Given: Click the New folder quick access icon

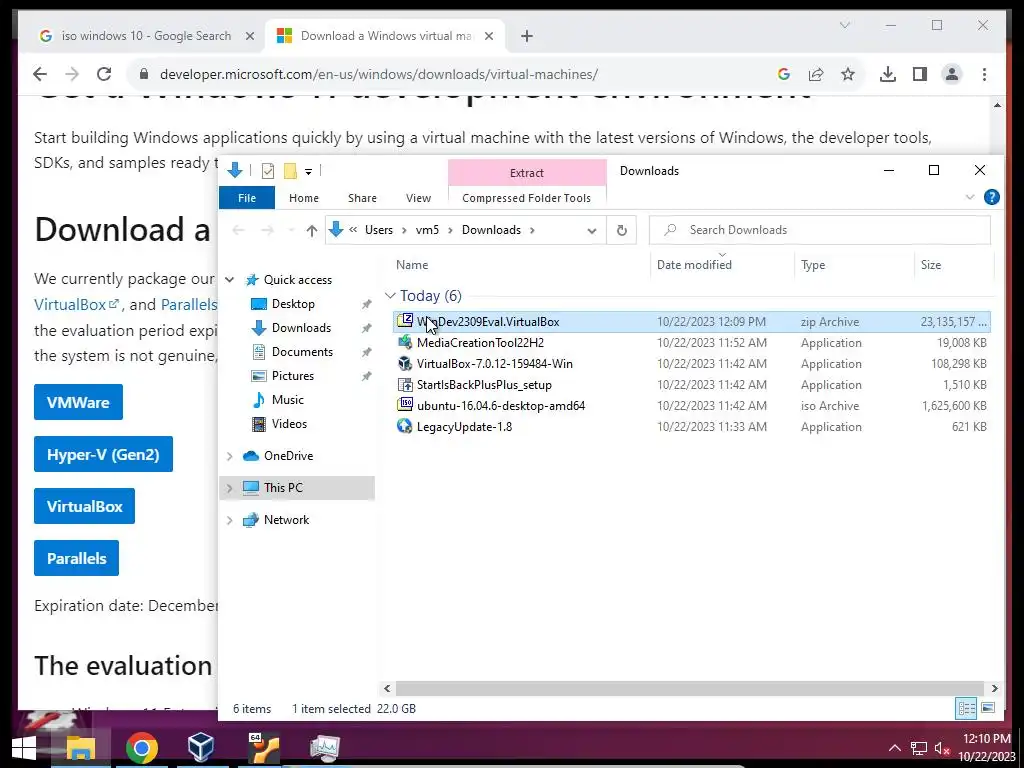Looking at the screenshot, I should coord(290,171).
